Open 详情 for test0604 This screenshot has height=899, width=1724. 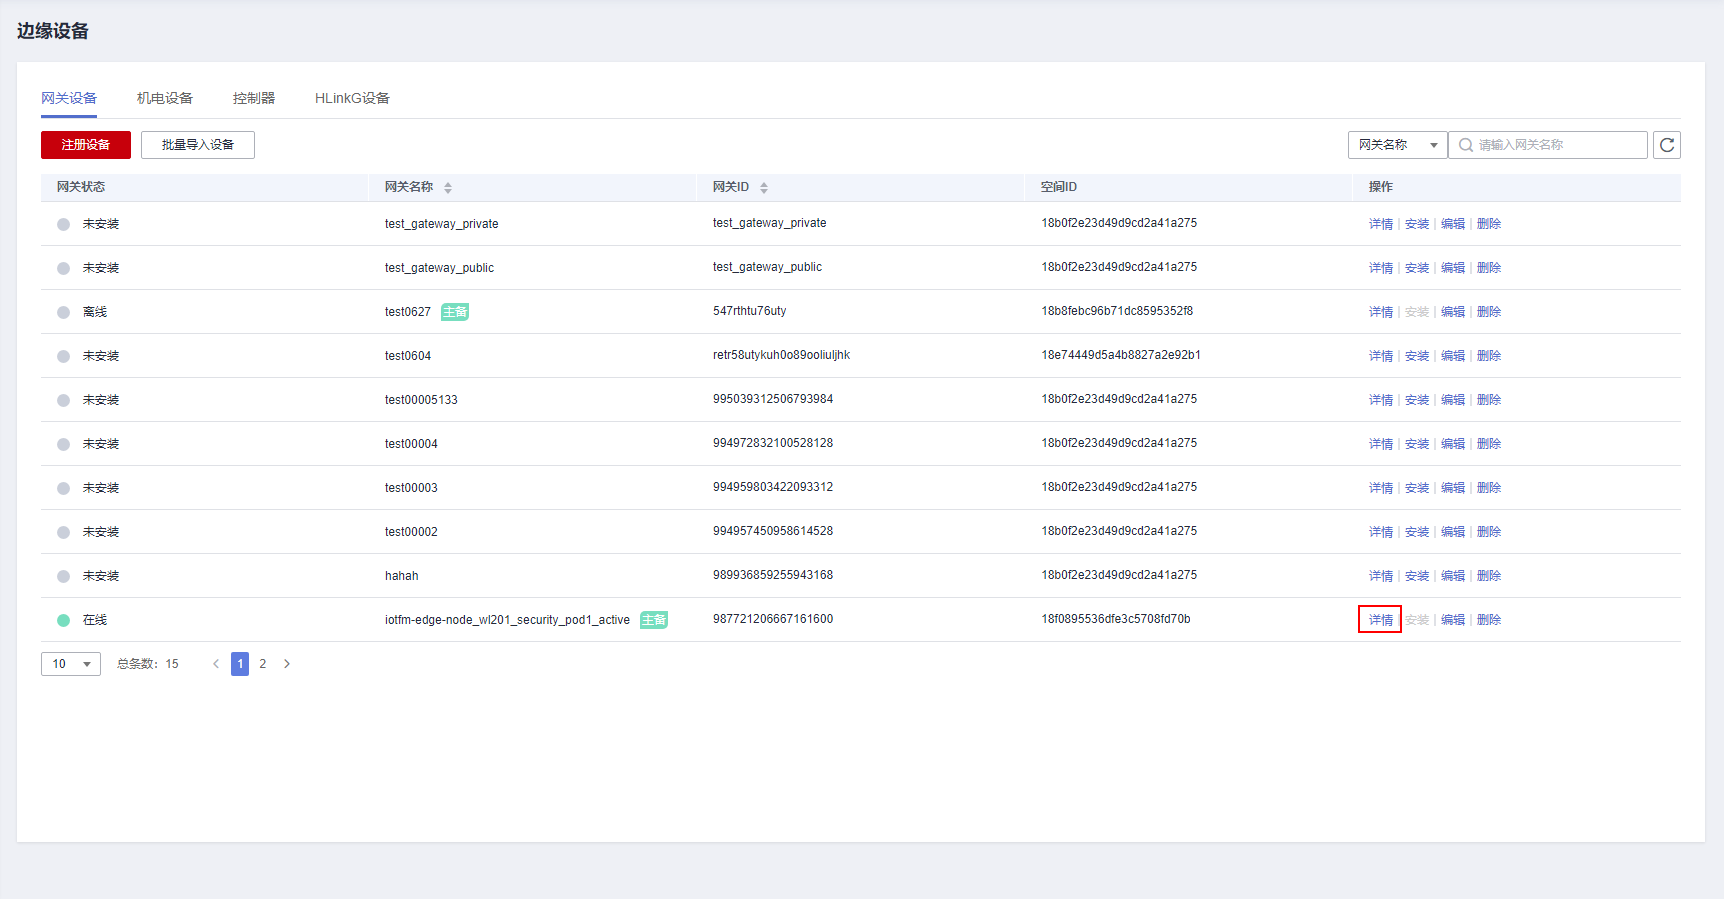click(1381, 356)
